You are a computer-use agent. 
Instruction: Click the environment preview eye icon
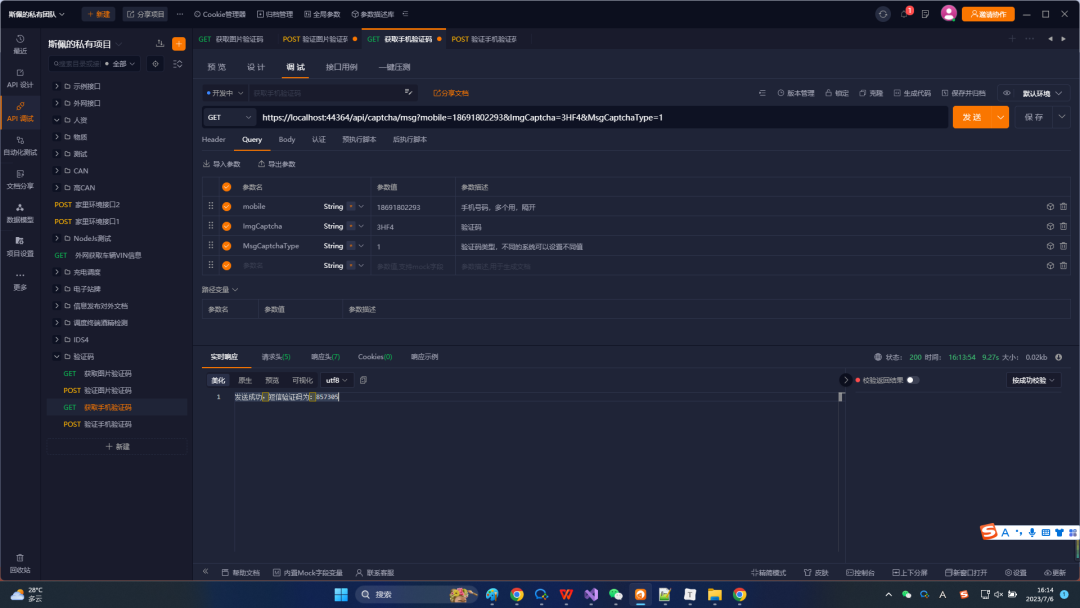click(x=1007, y=93)
